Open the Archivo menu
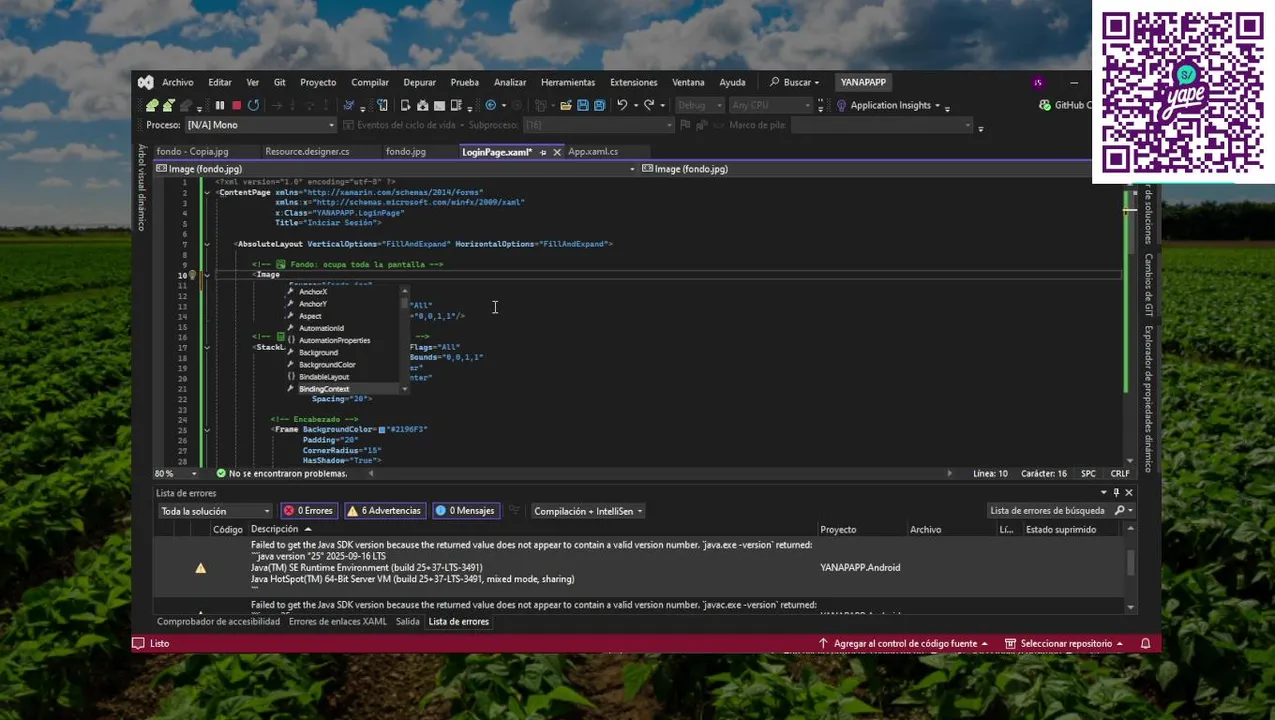This screenshot has width=1275, height=720. click(x=177, y=82)
